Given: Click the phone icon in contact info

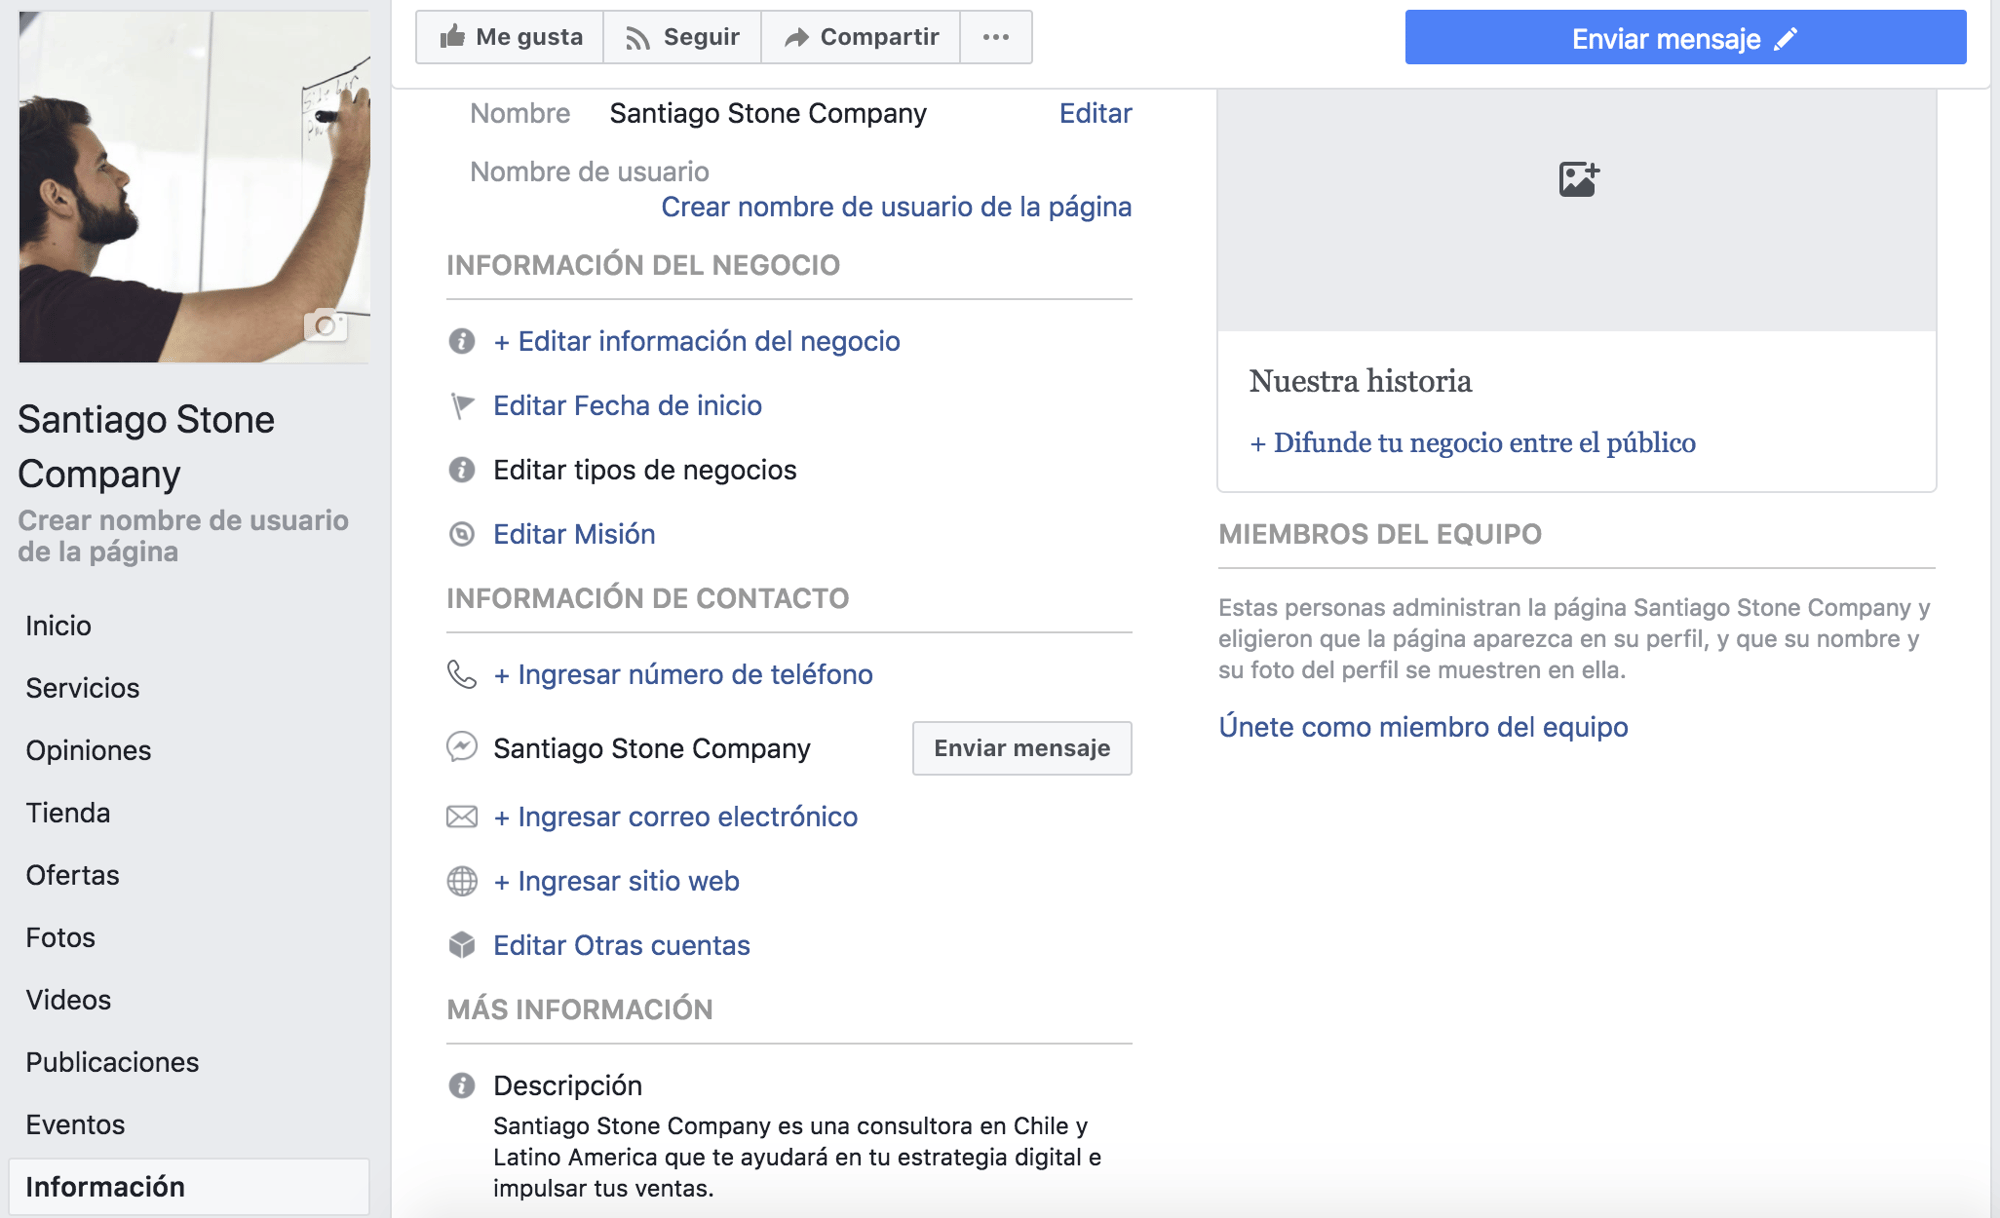Looking at the screenshot, I should point(461,674).
